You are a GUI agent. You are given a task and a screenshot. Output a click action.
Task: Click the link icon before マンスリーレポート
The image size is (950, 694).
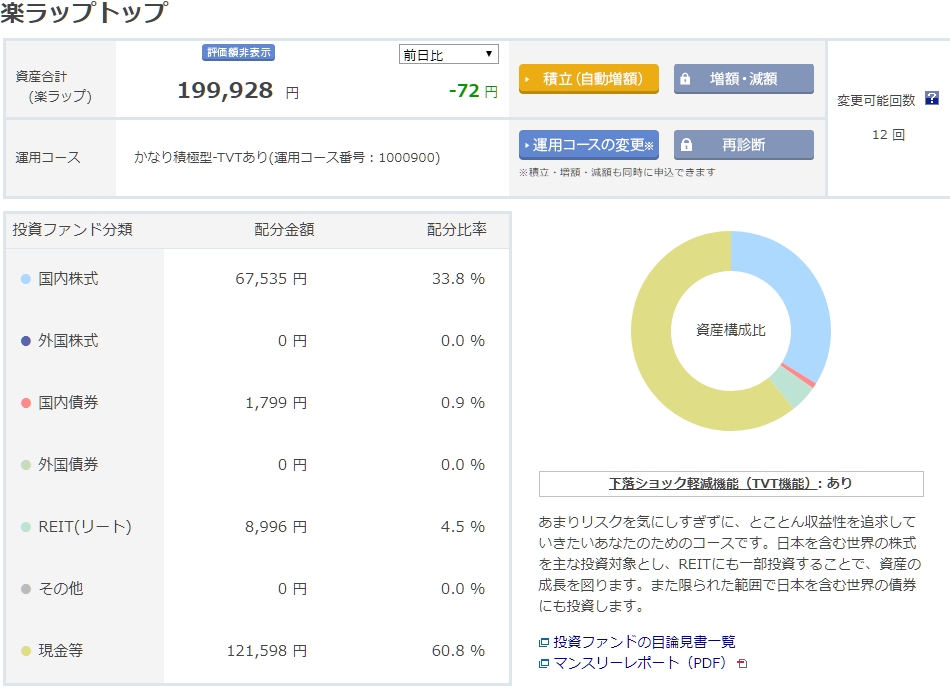pyautogui.click(x=544, y=663)
